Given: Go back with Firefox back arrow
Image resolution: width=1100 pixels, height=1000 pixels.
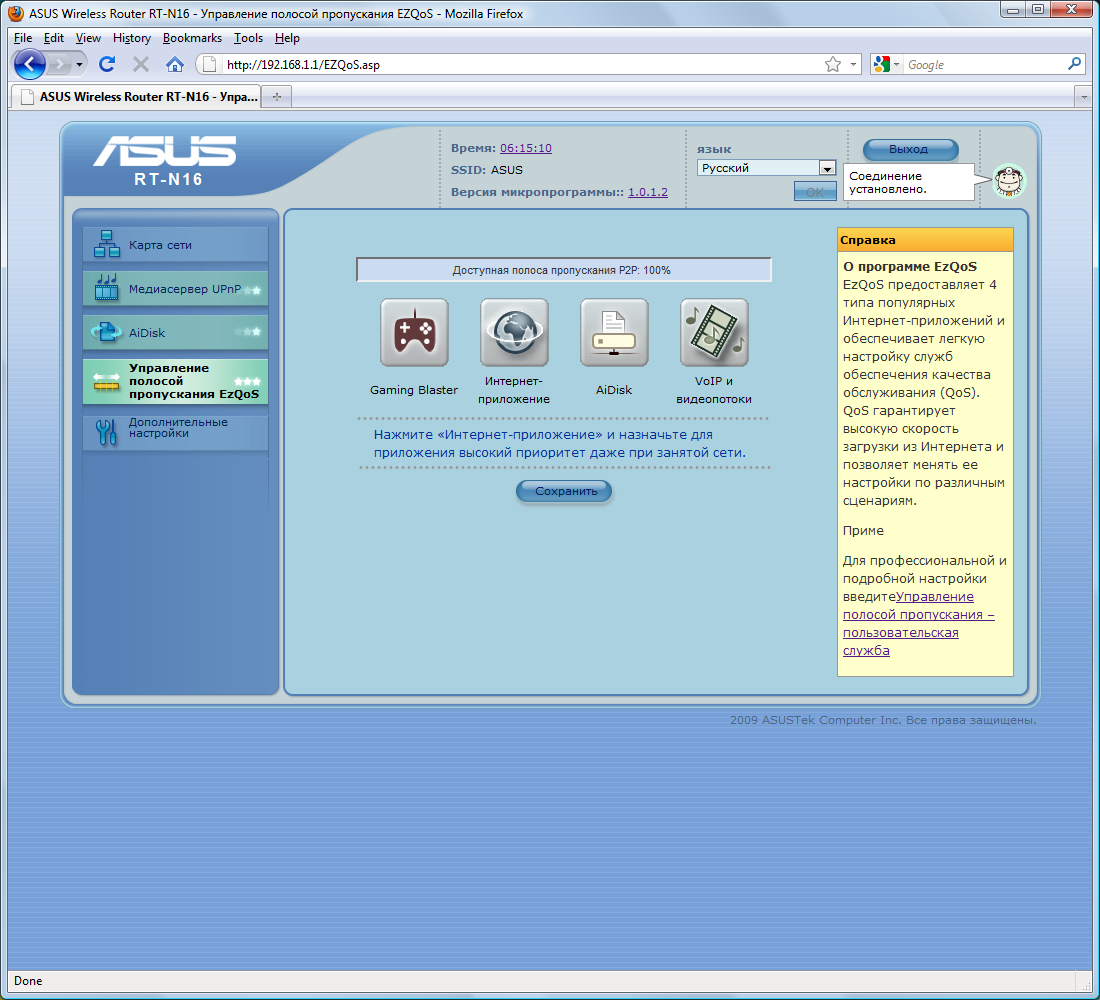Looking at the screenshot, I should [x=29, y=65].
